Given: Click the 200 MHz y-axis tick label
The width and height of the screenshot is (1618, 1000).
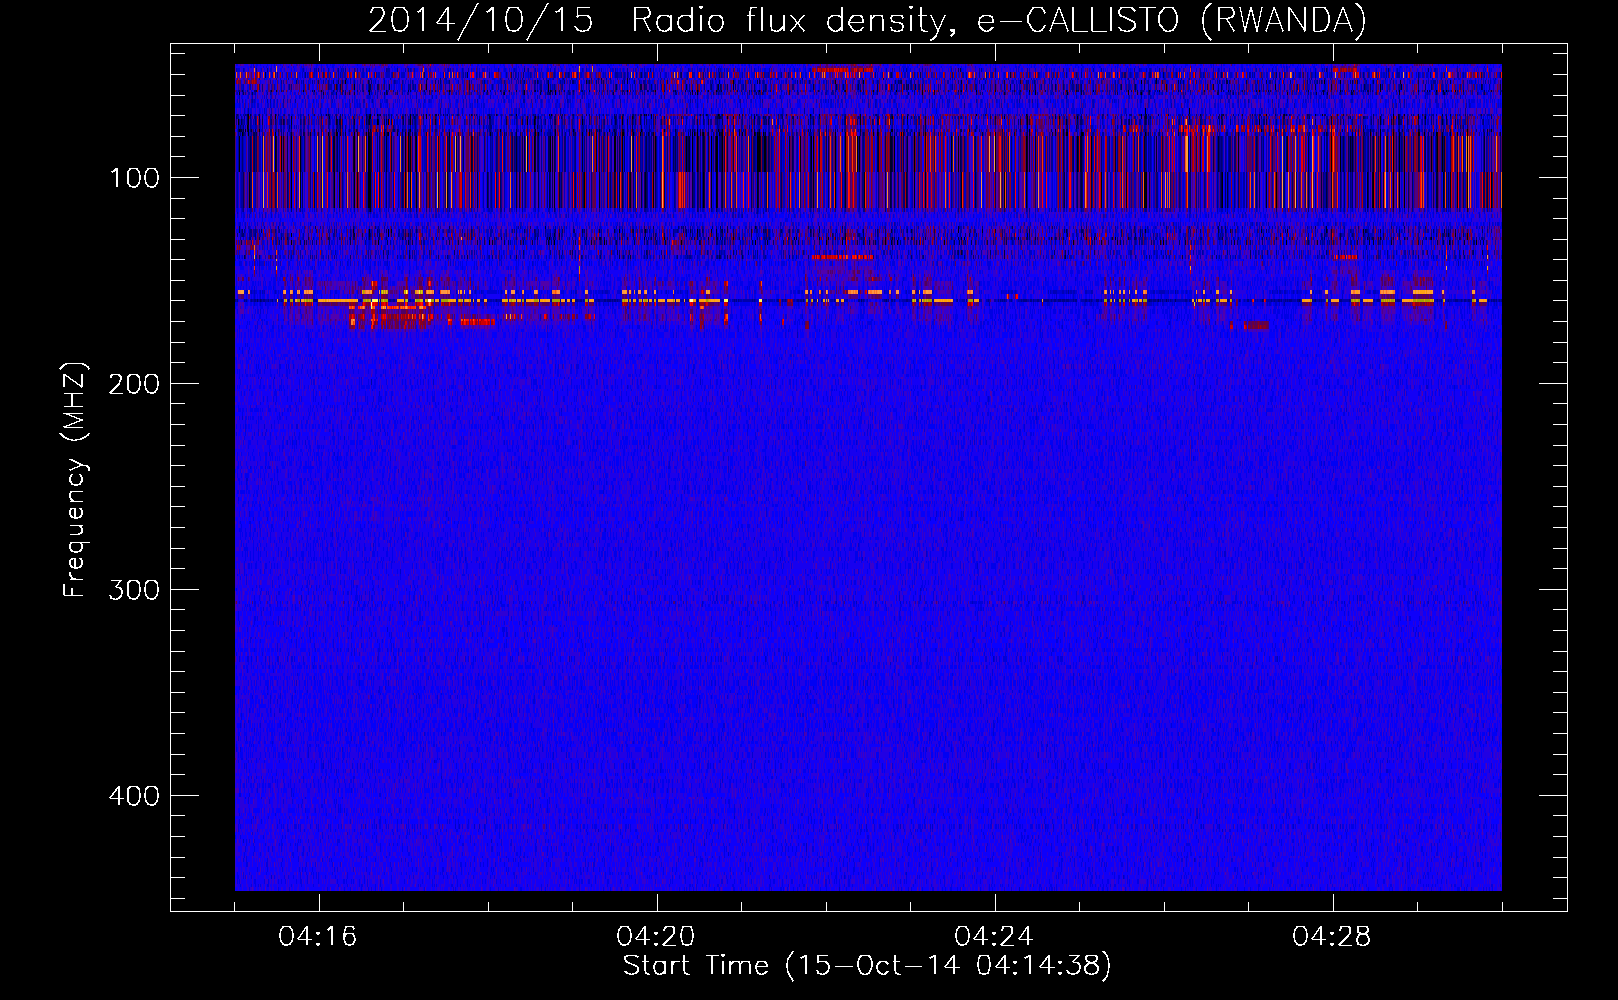Looking at the screenshot, I should 134,384.
